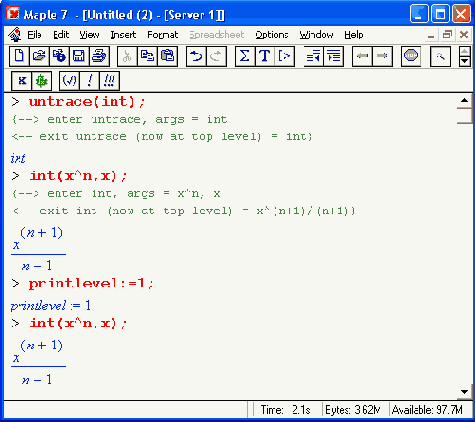Click the (√) auto-correct syntax button
The width and height of the screenshot is (475, 422).
pyautogui.click(x=69, y=81)
